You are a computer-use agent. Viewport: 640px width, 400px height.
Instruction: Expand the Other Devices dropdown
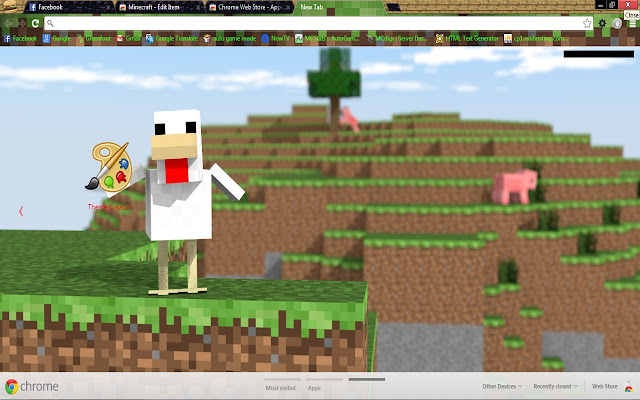click(x=502, y=386)
